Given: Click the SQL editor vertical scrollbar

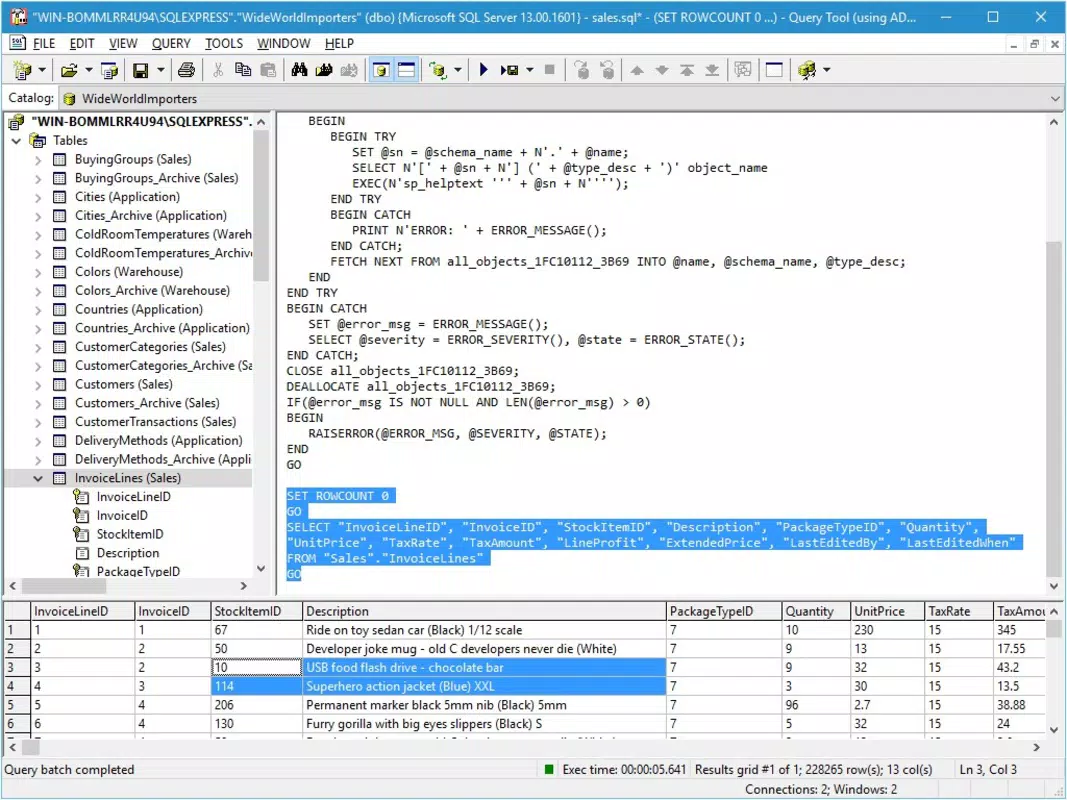Looking at the screenshot, I should (x=1053, y=354).
